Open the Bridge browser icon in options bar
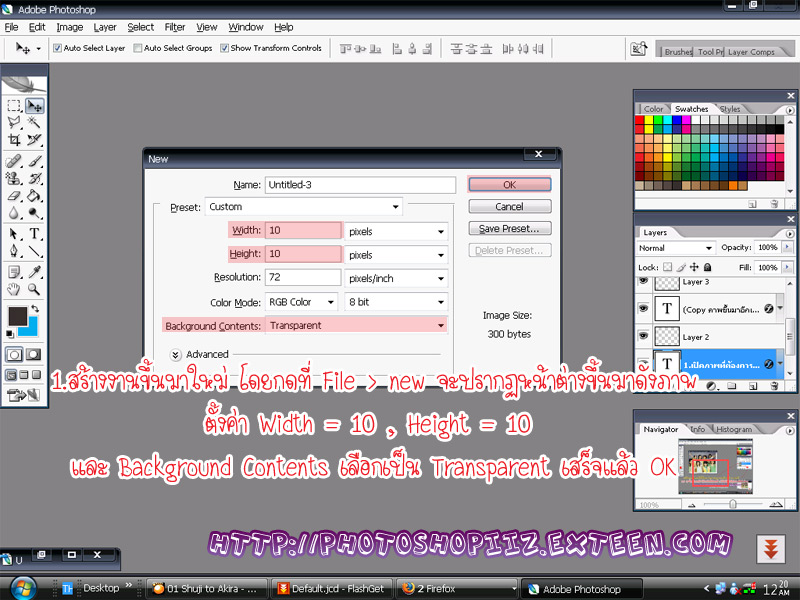 coord(639,49)
